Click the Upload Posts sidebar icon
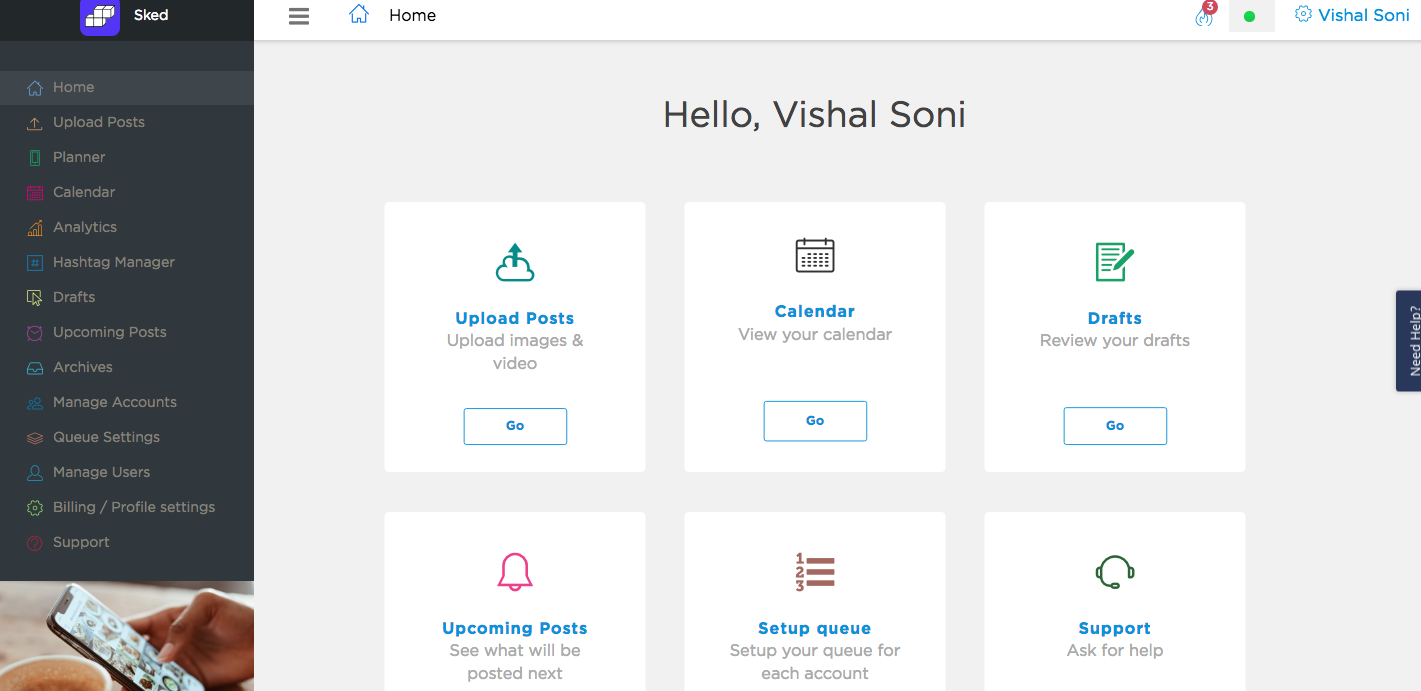Screen dimensions: 1421x691 (x=35, y=123)
